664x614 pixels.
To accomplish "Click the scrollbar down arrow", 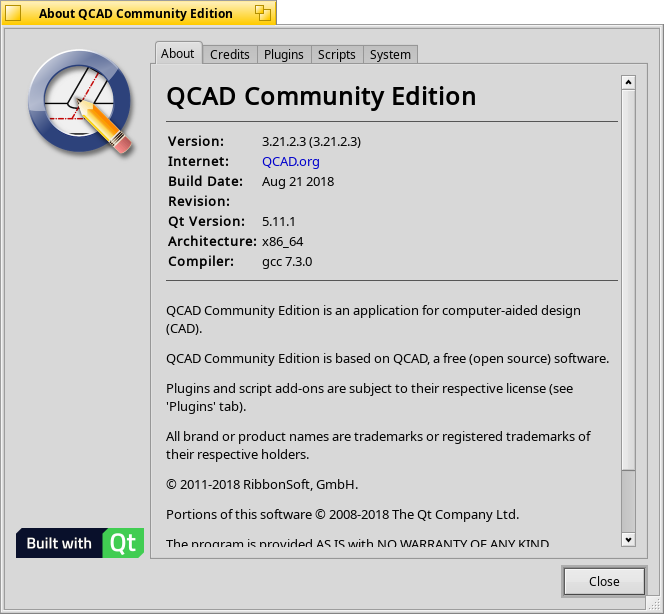I will pyautogui.click(x=628, y=539).
